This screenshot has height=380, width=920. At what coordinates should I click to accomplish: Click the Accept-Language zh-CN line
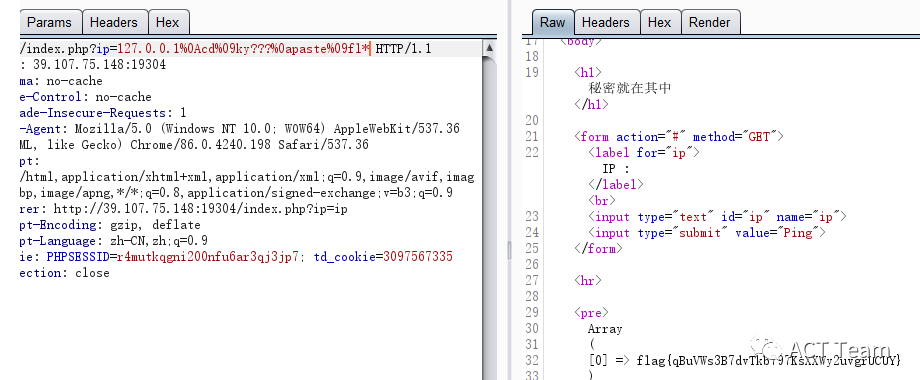tap(113, 240)
